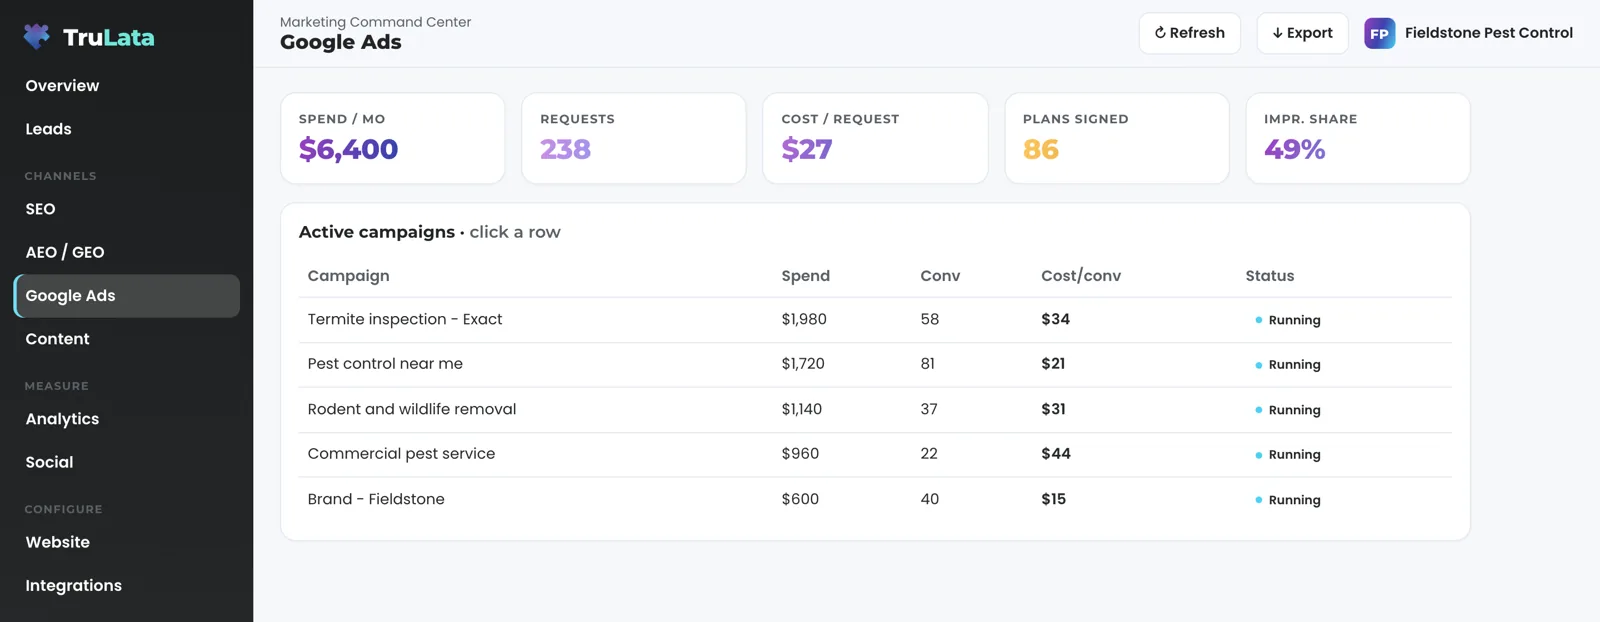1600x622 pixels.
Task: Click the $1,140 spend value
Action: (x=802, y=409)
